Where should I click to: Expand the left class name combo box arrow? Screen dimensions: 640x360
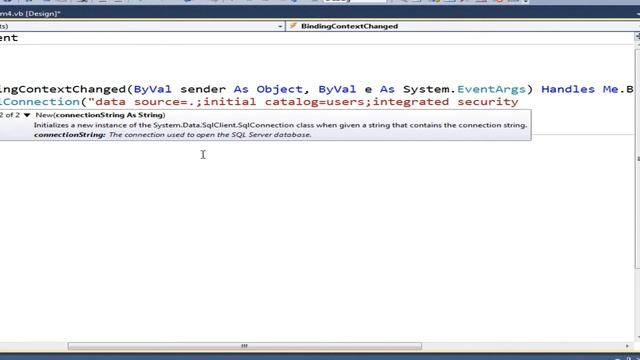tap(280, 26)
